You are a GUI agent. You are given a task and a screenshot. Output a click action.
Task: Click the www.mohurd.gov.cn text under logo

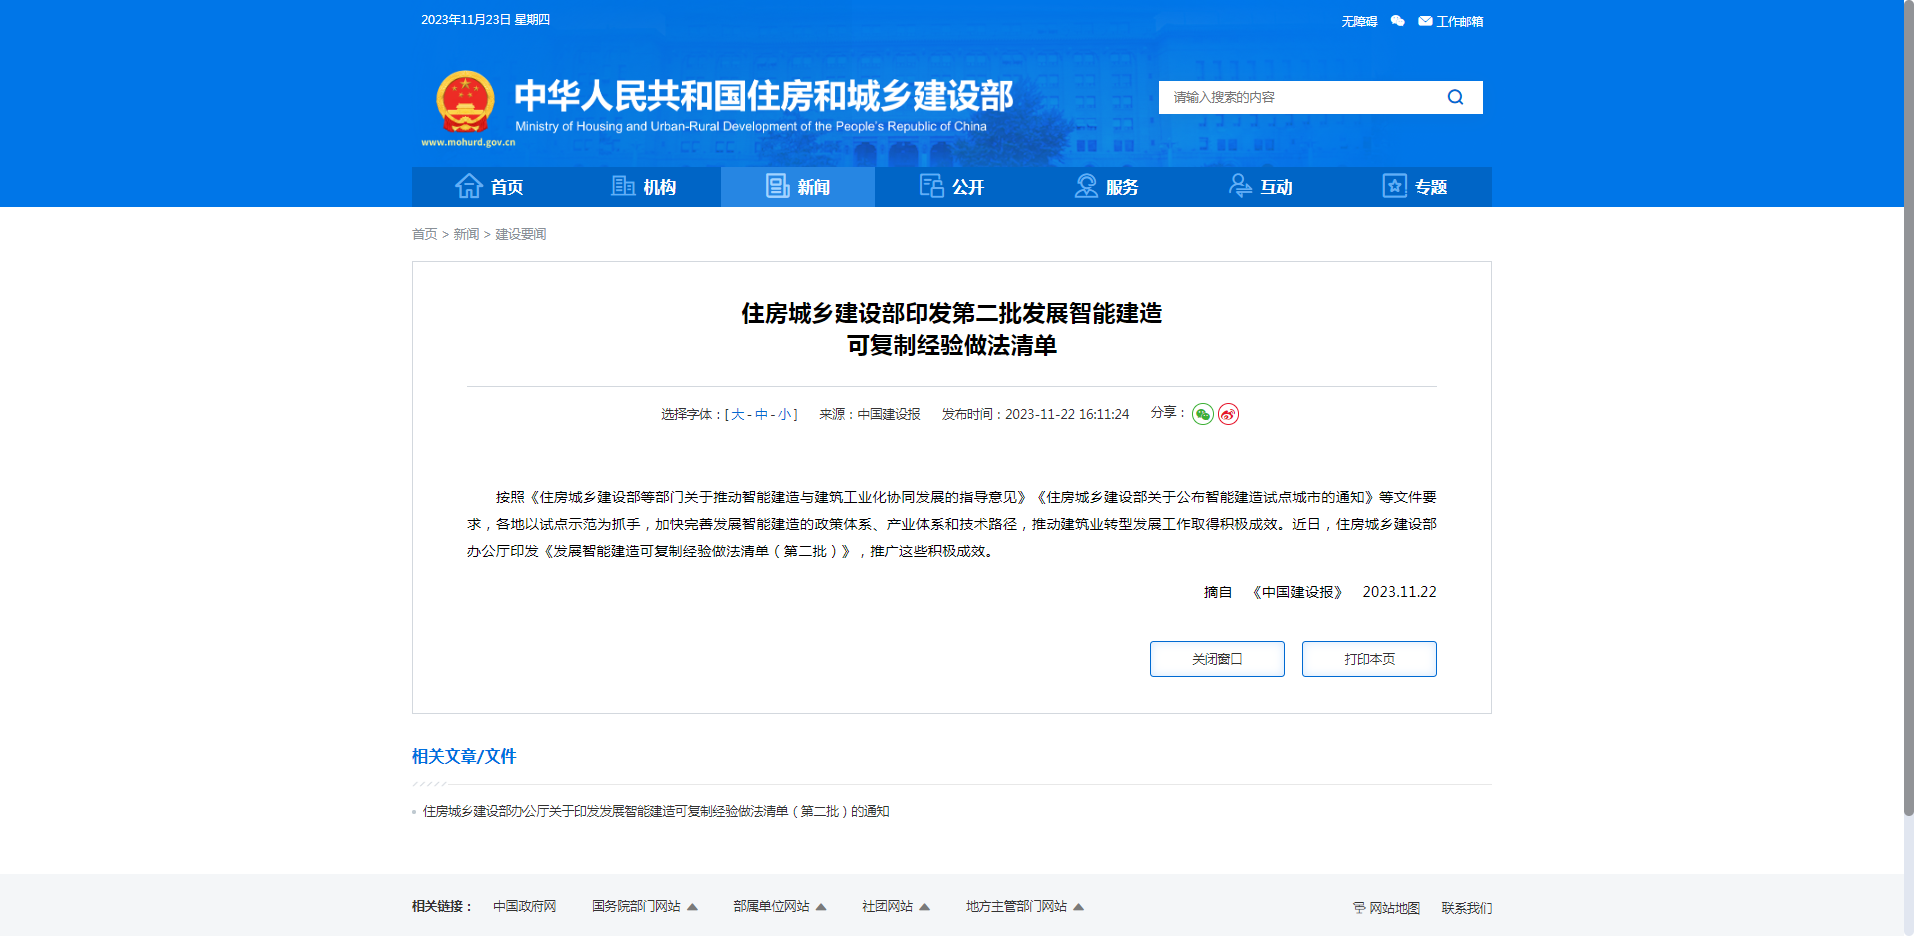(468, 142)
